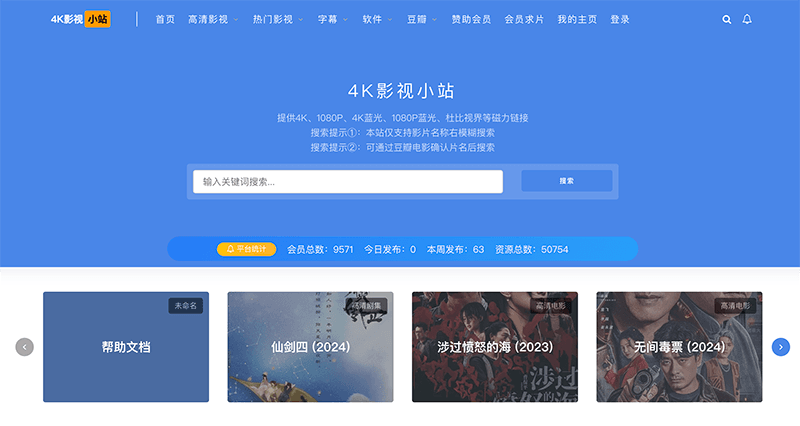
Task: Expand the 高清影视 dropdown menu
Action: pyautogui.click(x=212, y=19)
